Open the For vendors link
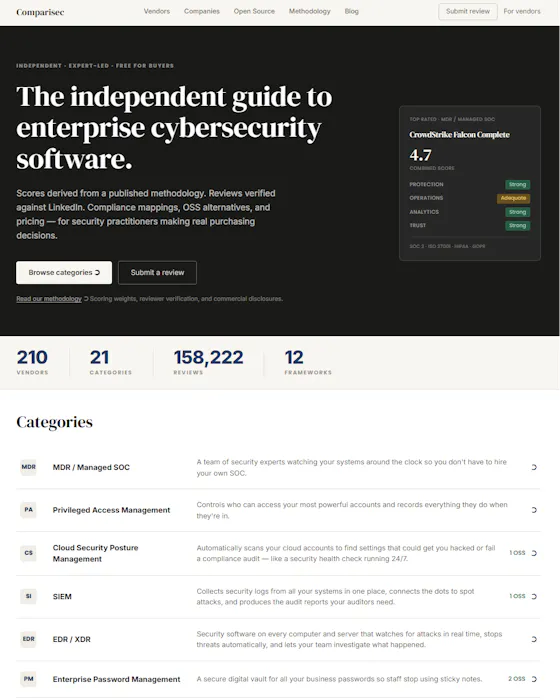 click(x=522, y=11)
